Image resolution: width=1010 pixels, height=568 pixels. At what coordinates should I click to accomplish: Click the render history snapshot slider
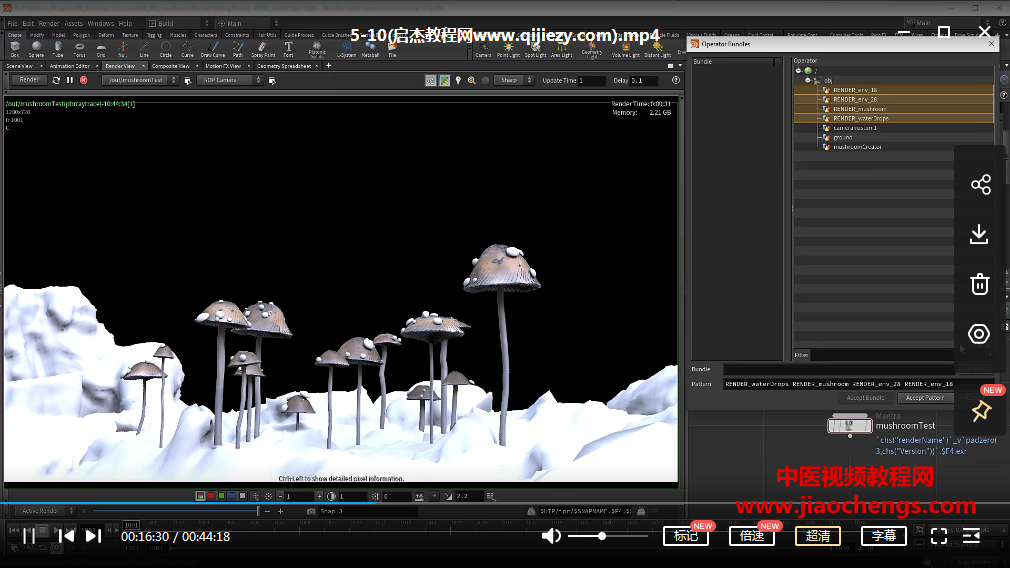(176, 511)
